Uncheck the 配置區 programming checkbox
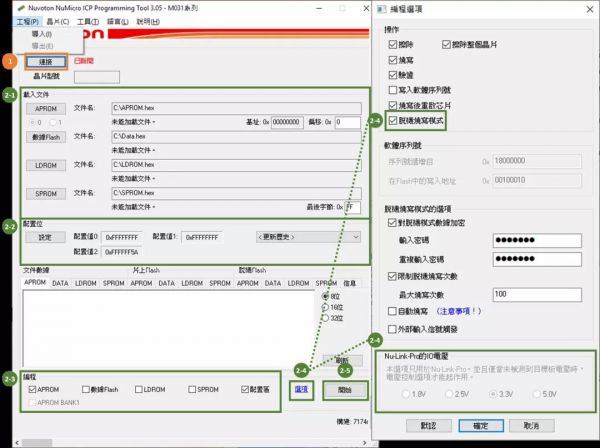 247,389
